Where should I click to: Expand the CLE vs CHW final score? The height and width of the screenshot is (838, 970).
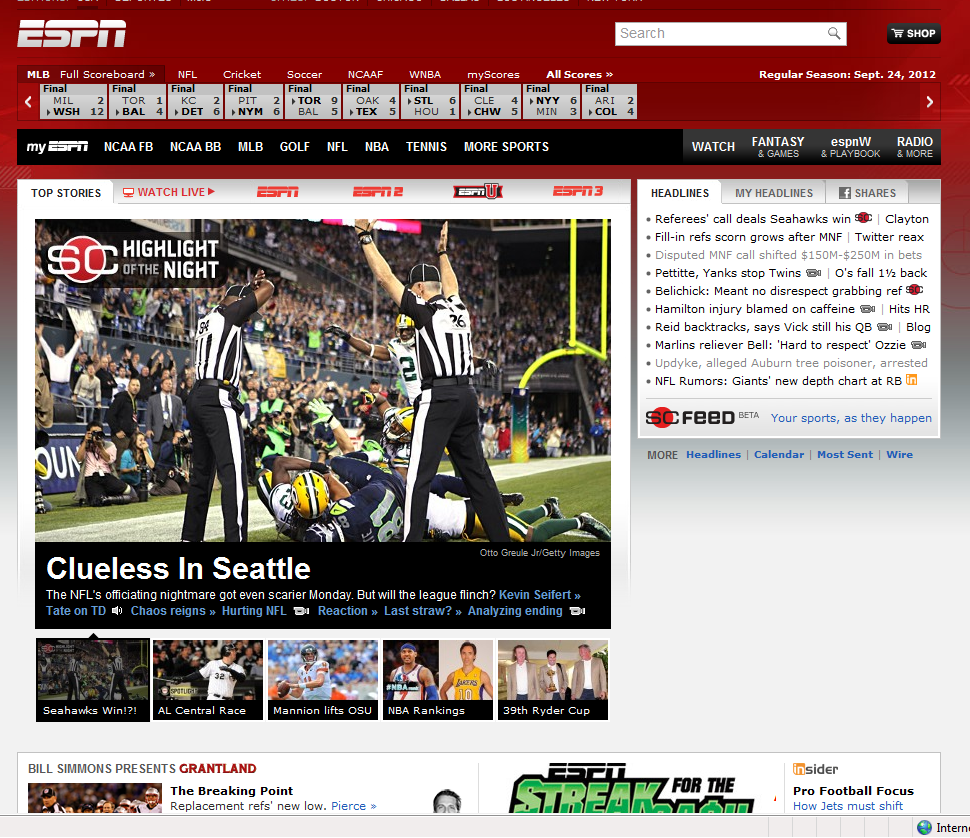(x=491, y=101)
